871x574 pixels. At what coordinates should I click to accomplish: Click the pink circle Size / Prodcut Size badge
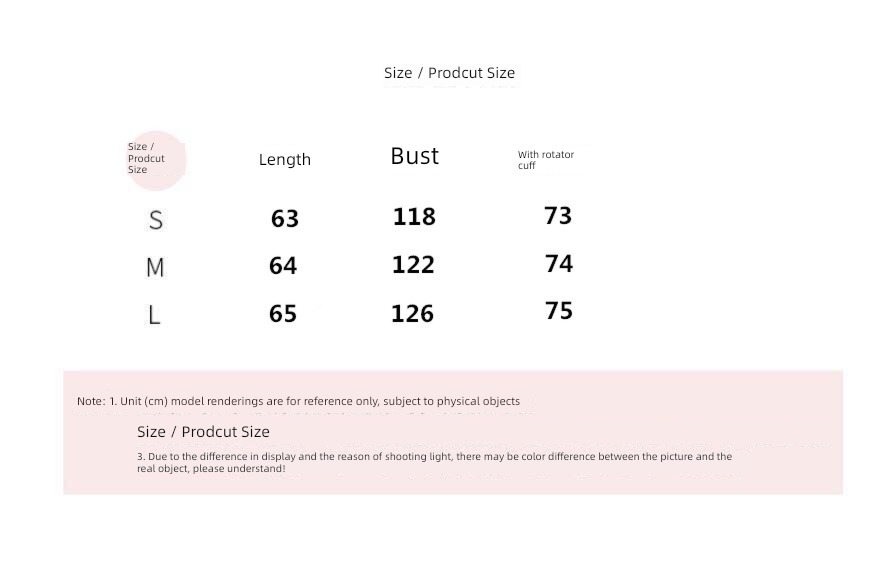(x=156, y=161)
